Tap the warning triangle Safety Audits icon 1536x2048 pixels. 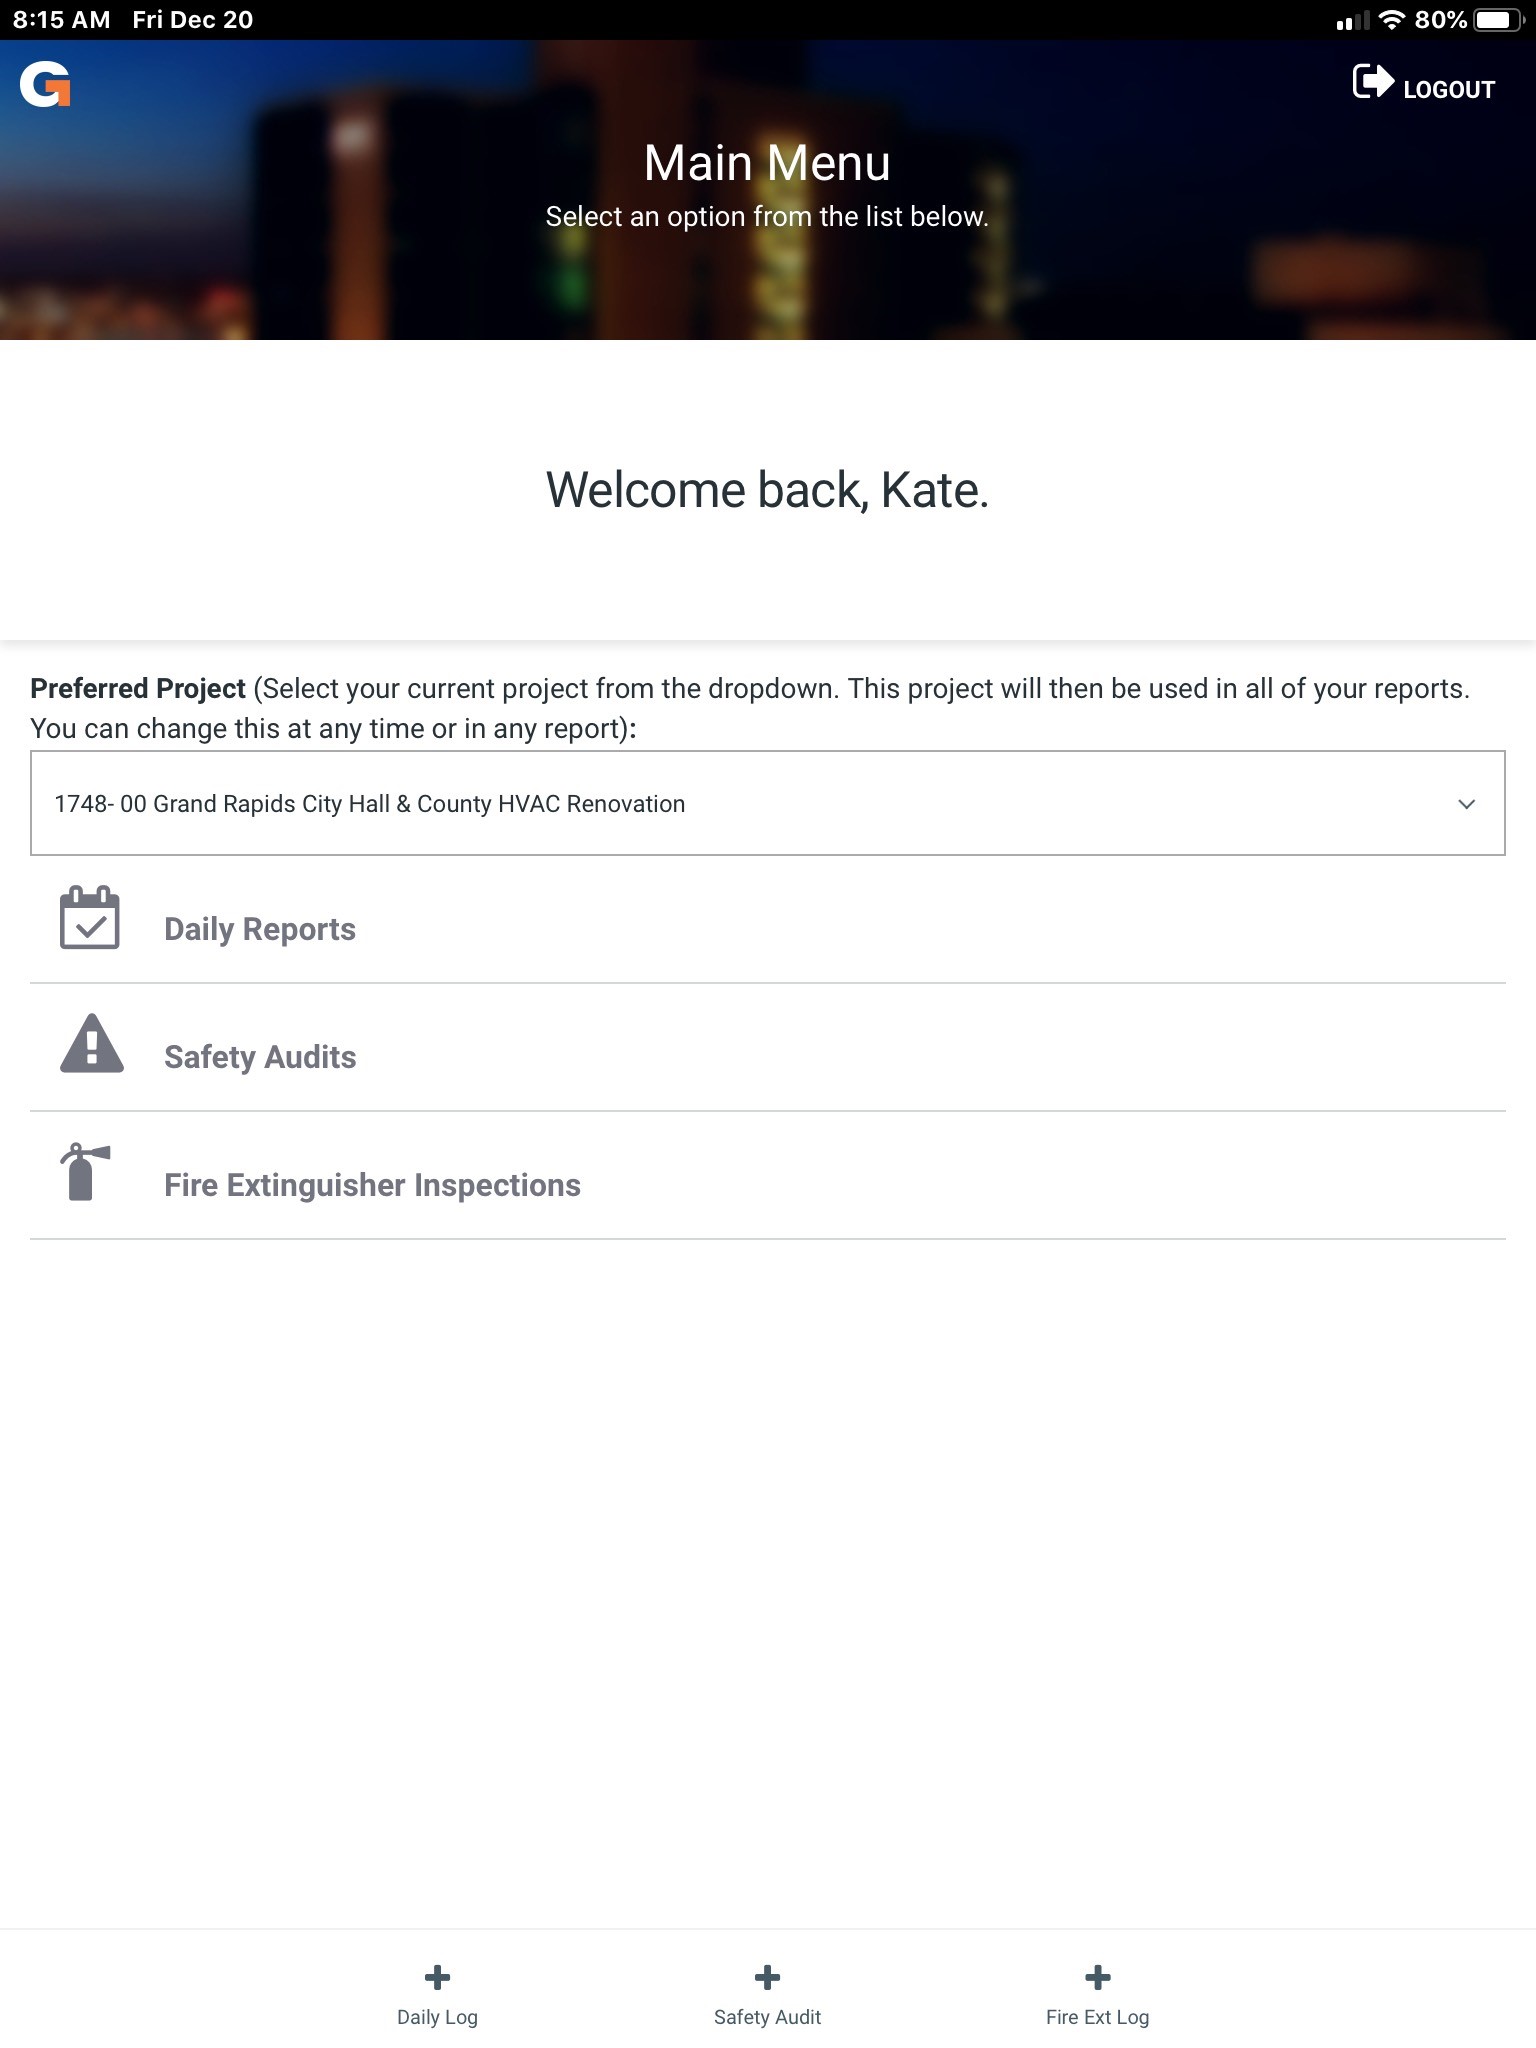pyautogui.click(x=92, y=1044)
